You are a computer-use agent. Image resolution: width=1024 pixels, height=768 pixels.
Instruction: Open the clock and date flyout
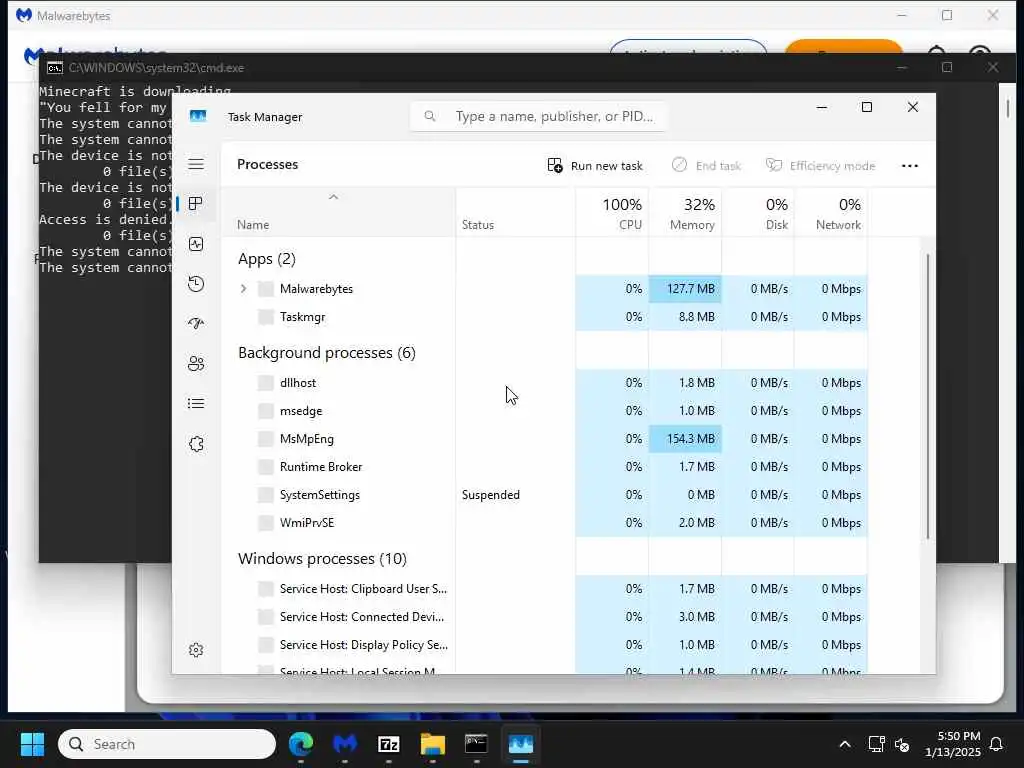coord(953,744)
